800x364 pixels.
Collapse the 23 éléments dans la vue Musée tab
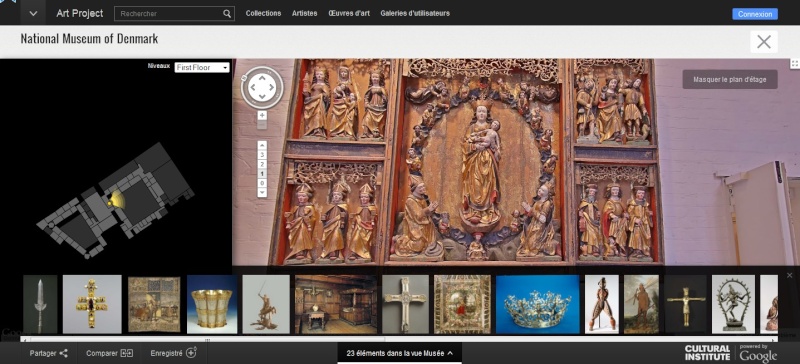tap(399, 353)
